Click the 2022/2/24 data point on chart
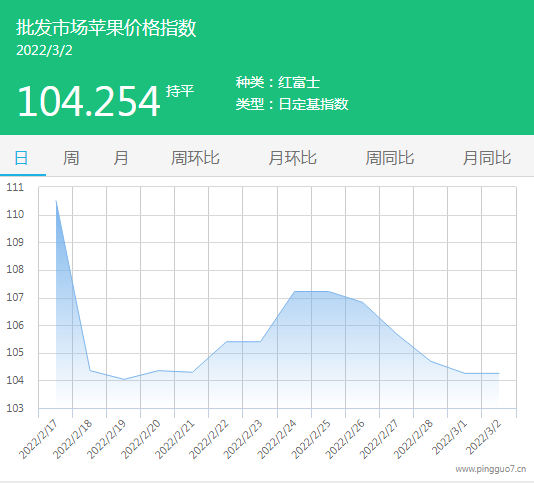The image size is (534, 483). pyautogui.click(x=295, y=292)
